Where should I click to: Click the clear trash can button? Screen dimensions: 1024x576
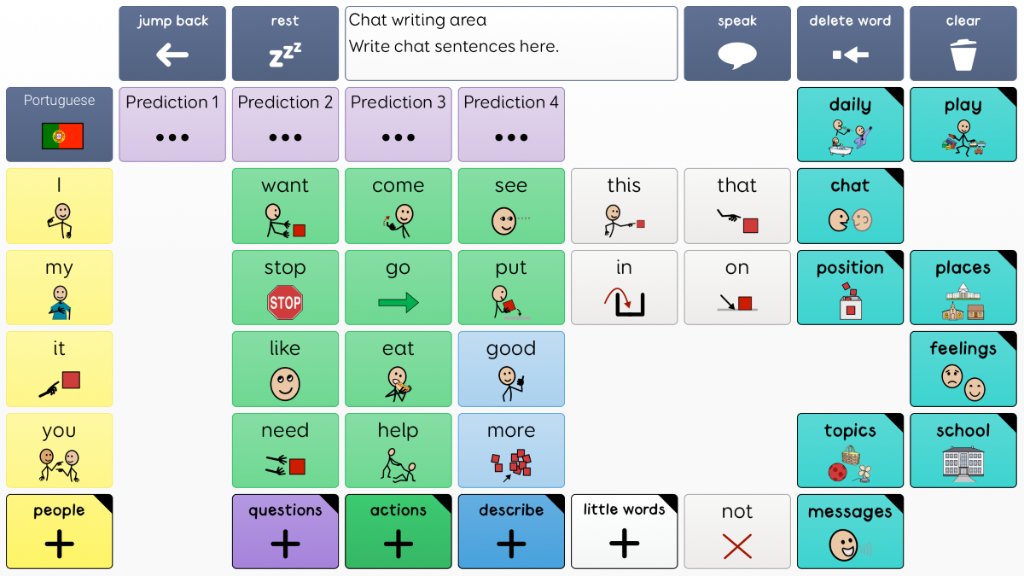[x=962, y=44]
